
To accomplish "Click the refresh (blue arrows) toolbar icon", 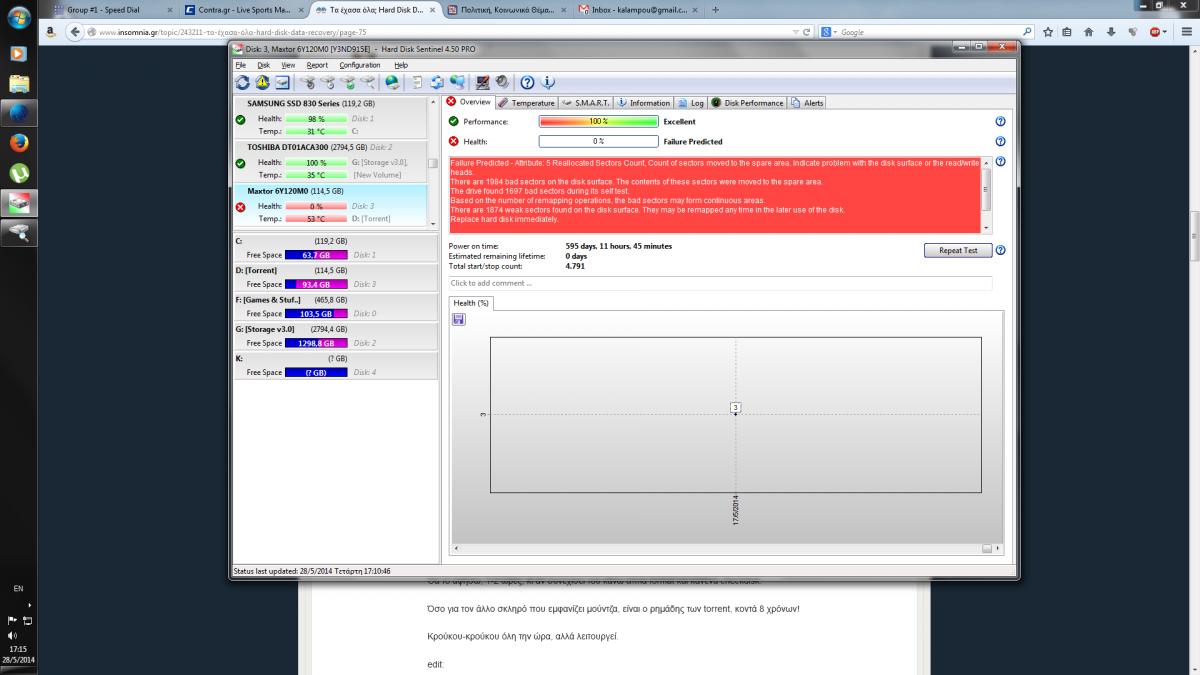I will point(242,82).
